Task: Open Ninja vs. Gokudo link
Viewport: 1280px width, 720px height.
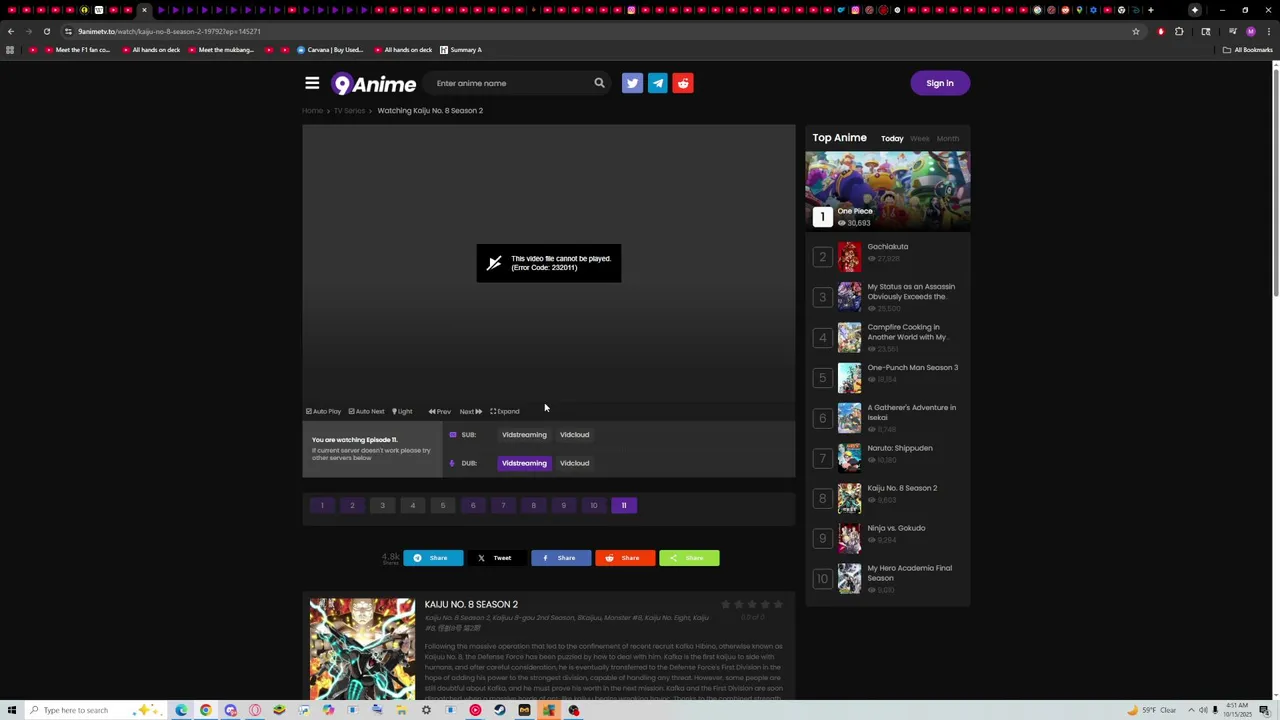Action: pos(896,528)
